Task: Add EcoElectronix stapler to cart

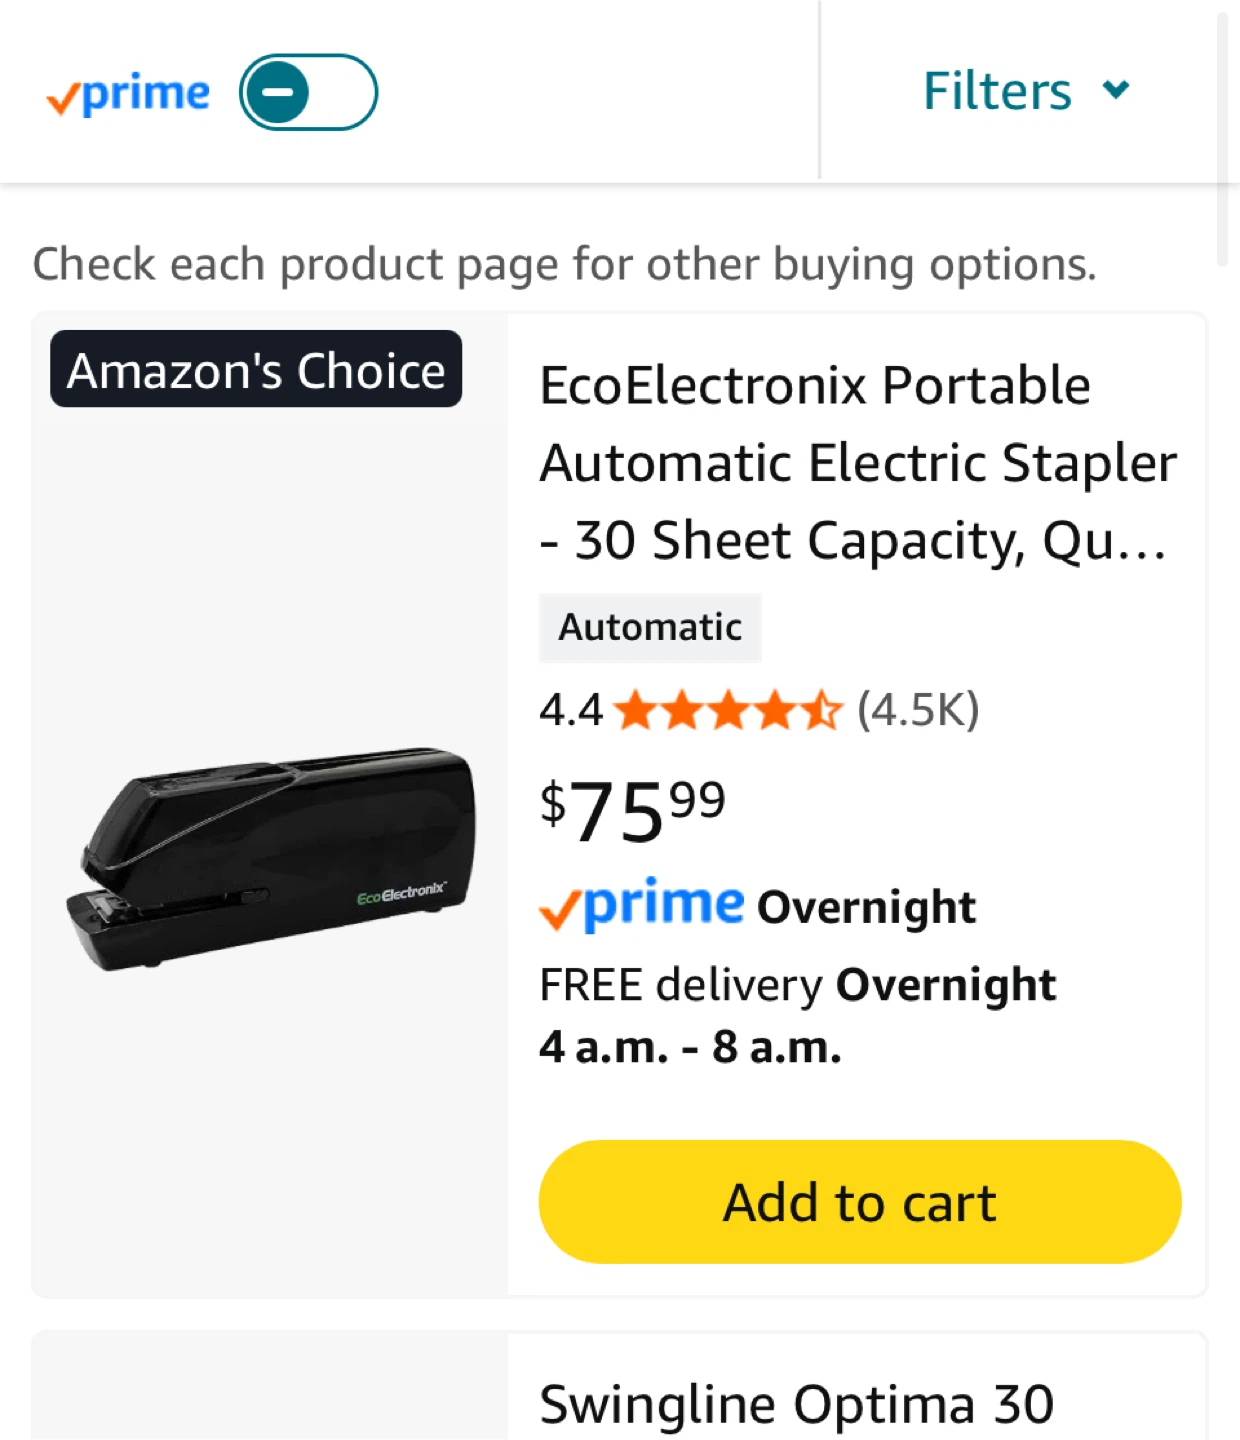Action: [x=859, y=1201]
